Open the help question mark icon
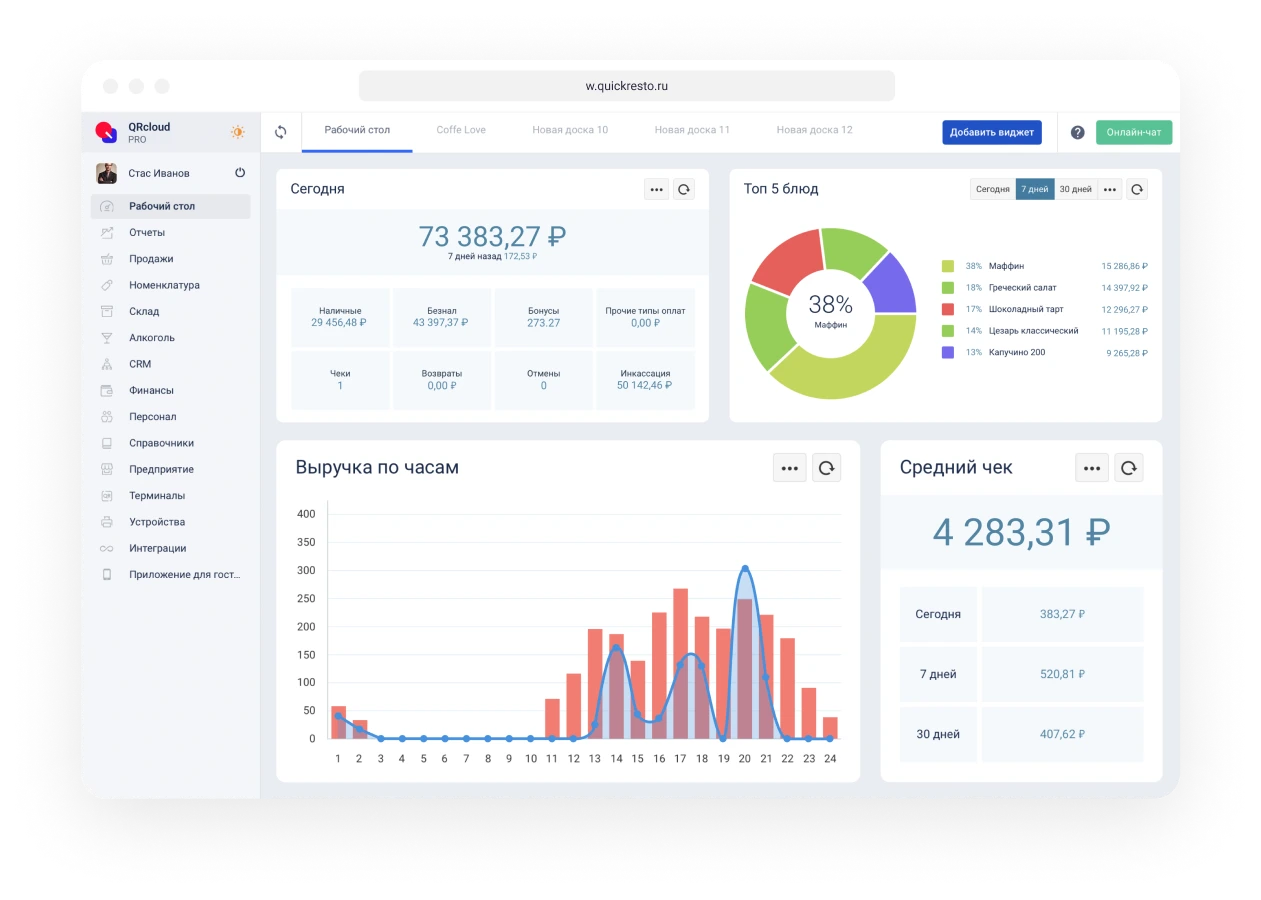Screen dimensions: 1261x900 (x=1077, y=132)
